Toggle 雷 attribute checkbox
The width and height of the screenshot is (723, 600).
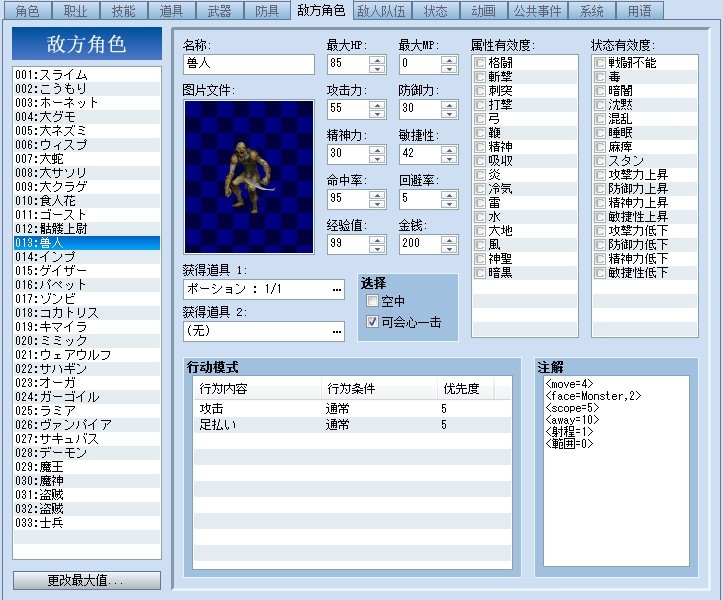(480, 203)
